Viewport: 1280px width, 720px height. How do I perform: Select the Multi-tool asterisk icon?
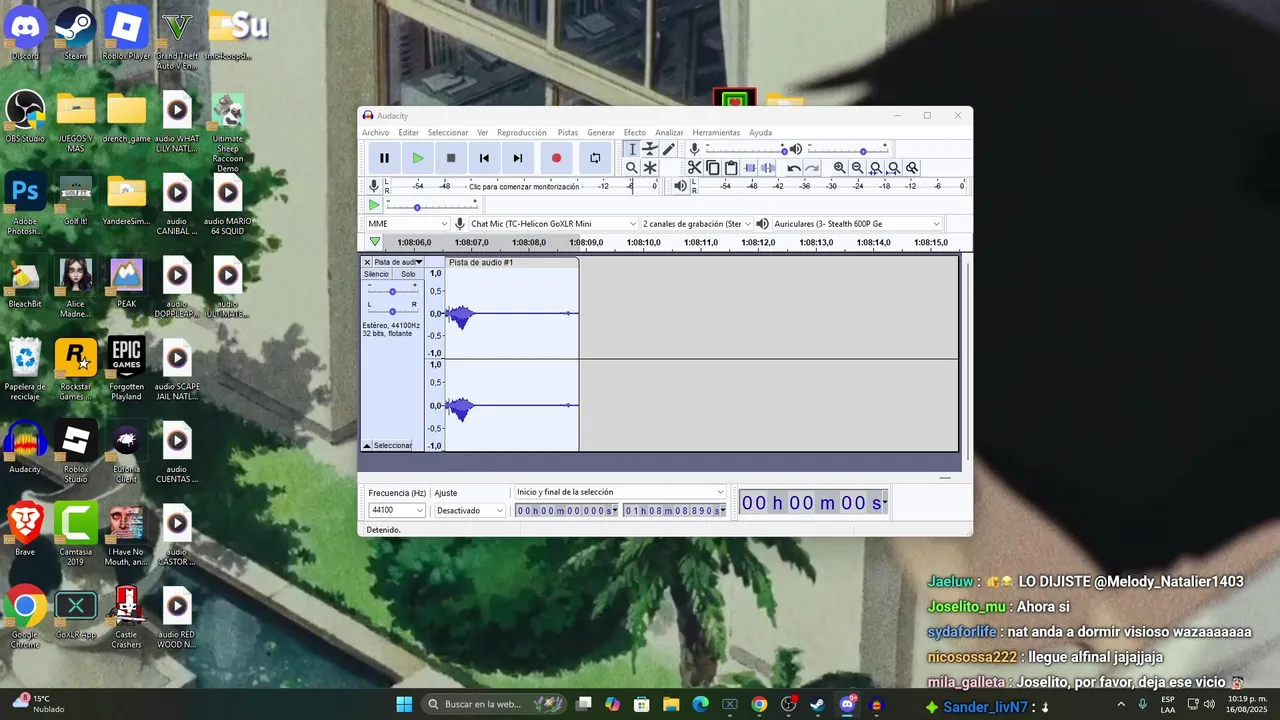[x=650, y=168]
